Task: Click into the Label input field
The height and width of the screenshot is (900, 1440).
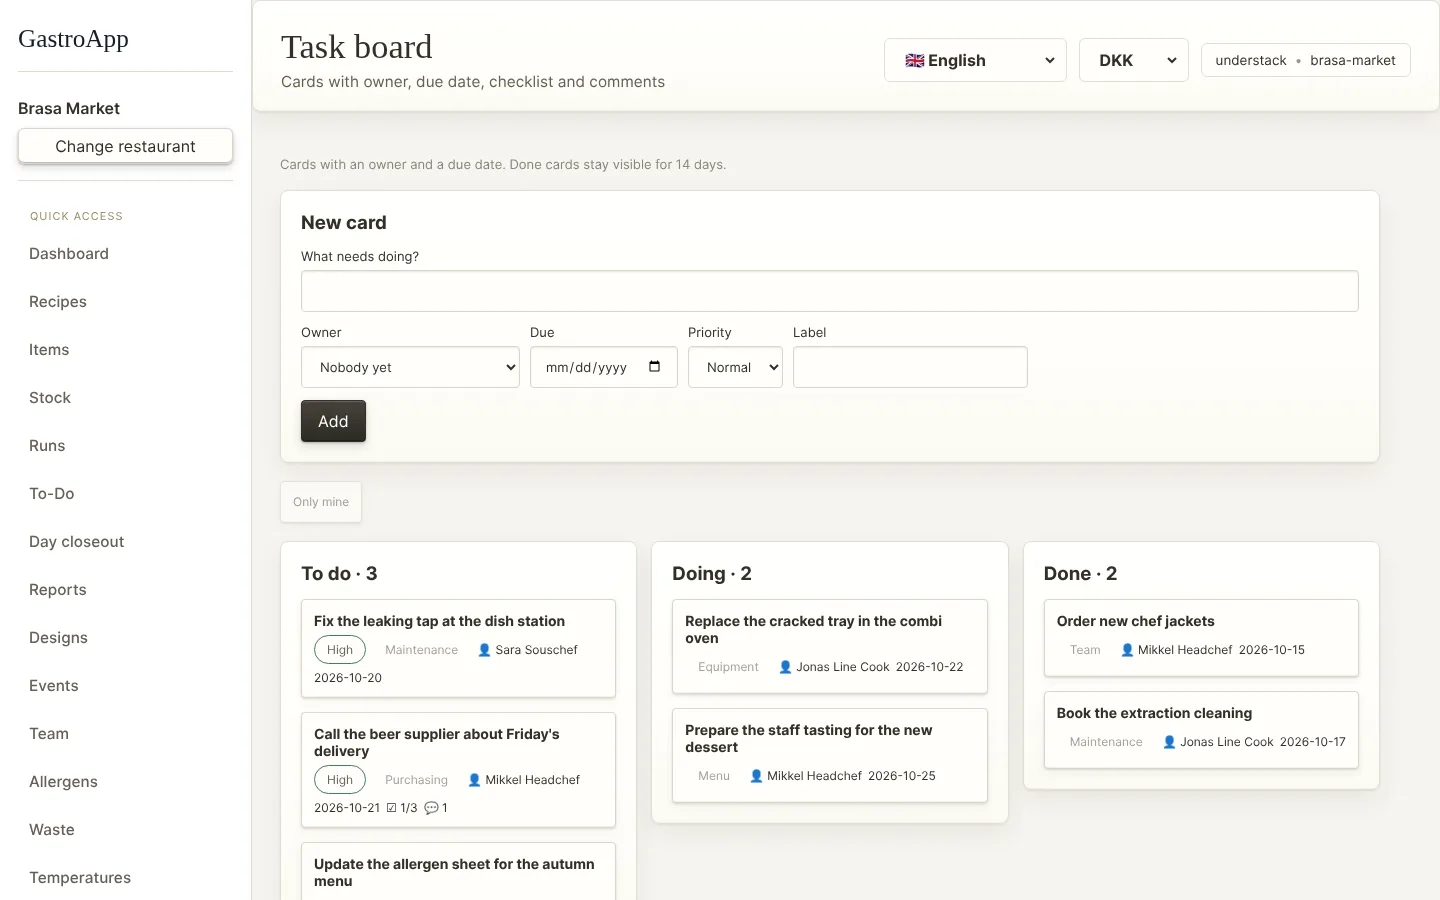Action: (x=910, y=367)
